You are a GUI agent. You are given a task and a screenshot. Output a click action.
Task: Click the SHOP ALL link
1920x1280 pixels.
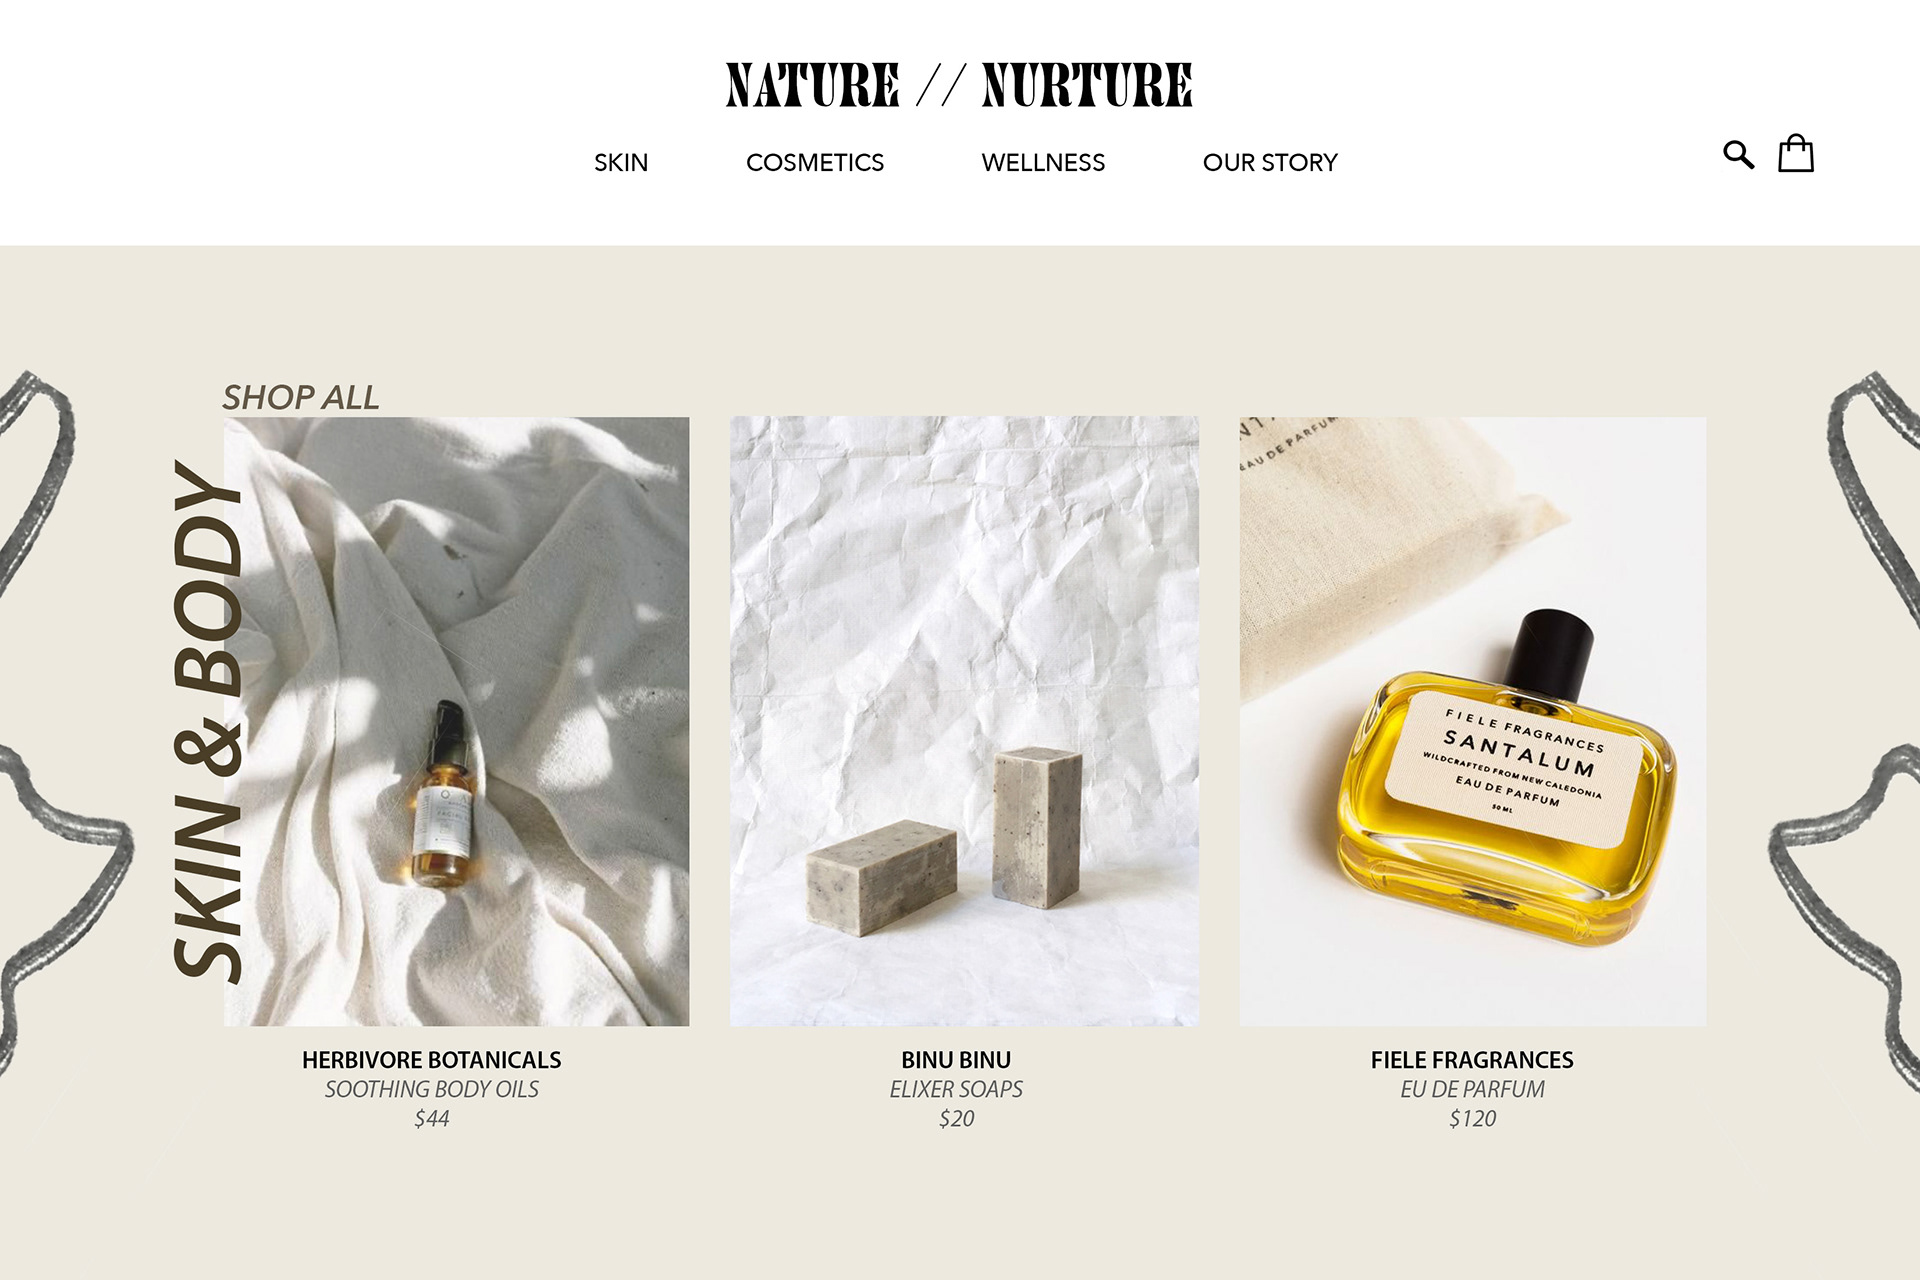click(x=301, y=397)
